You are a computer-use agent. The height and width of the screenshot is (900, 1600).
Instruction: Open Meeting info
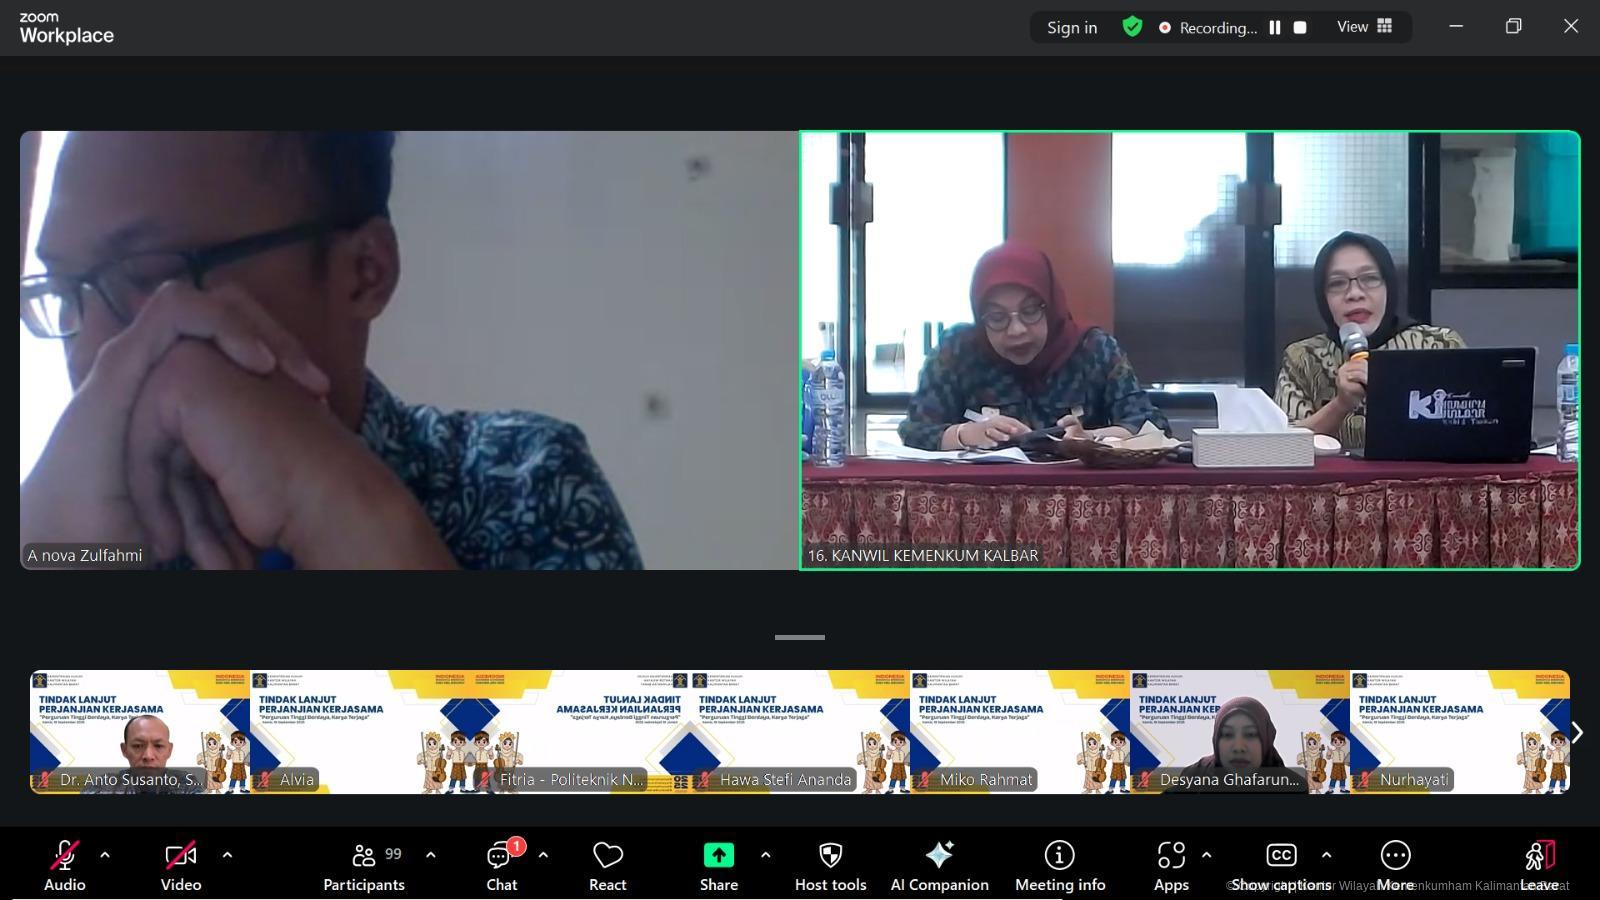click(1060, 866)
